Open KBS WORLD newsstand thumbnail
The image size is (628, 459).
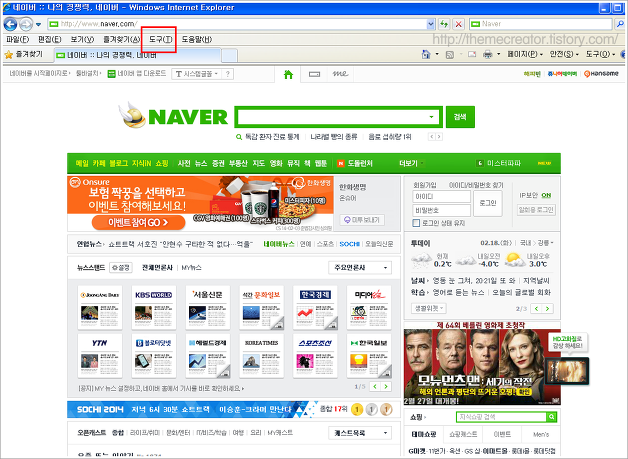click(154, 308)
